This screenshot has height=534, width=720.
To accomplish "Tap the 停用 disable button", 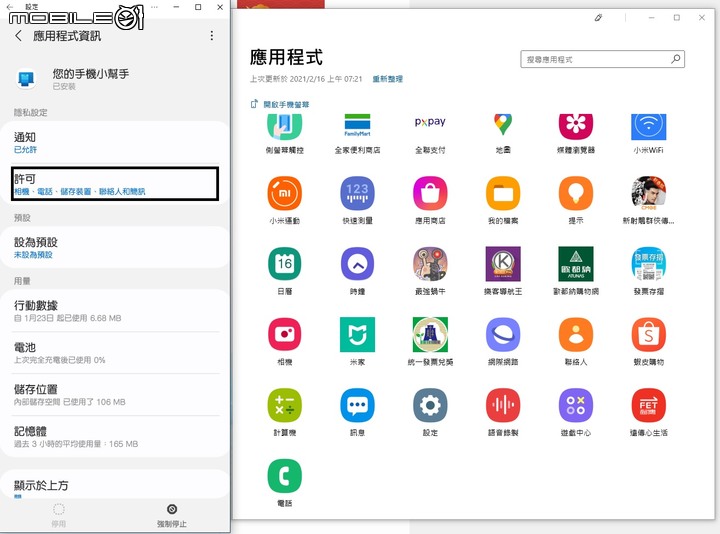I will click(59, 515).
